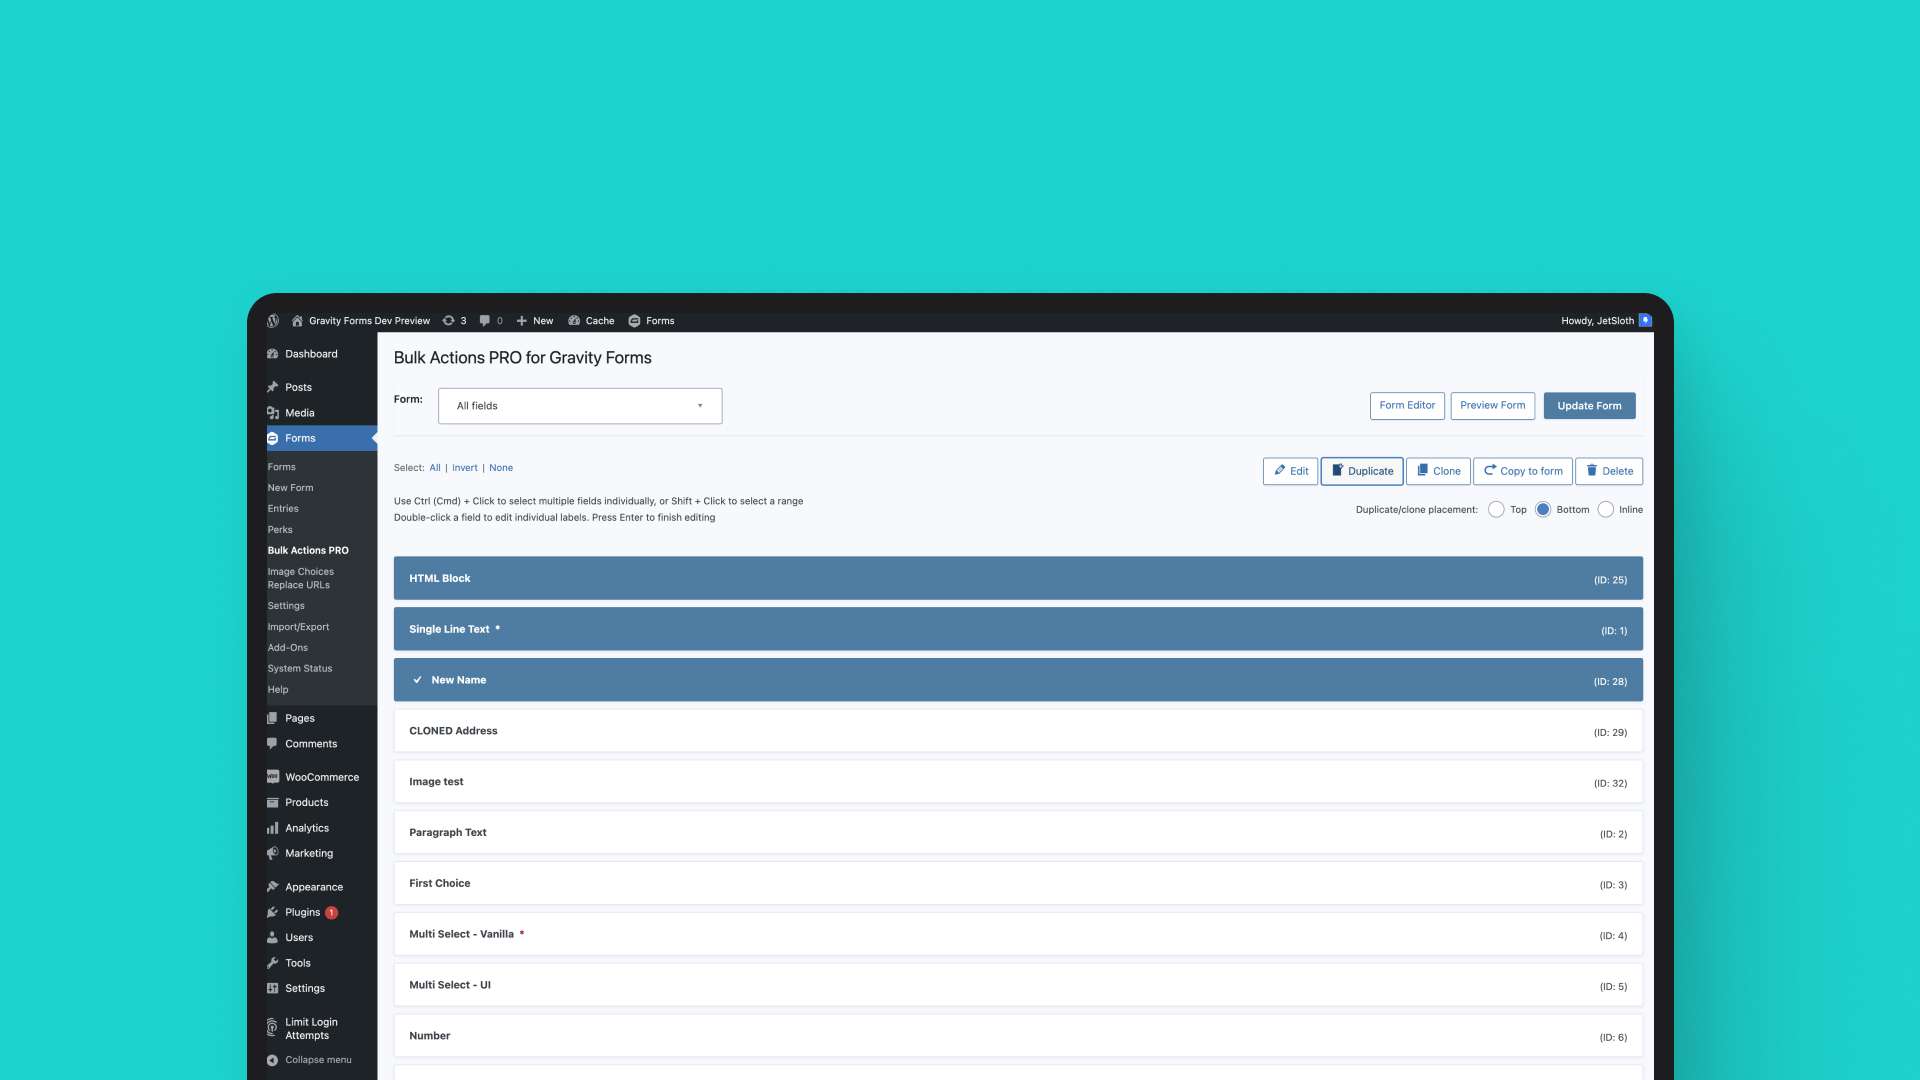Select the HTML Block field row

1018,579
